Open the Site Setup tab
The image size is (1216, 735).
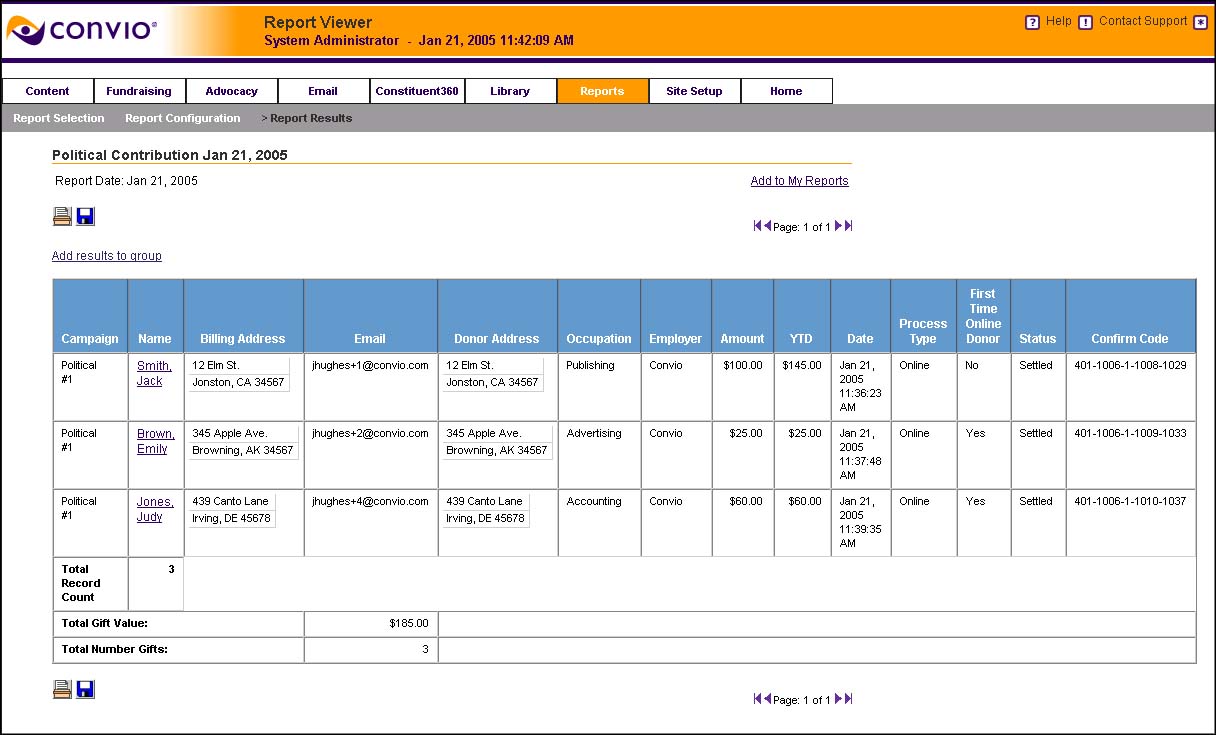click(x=694, y=91)
